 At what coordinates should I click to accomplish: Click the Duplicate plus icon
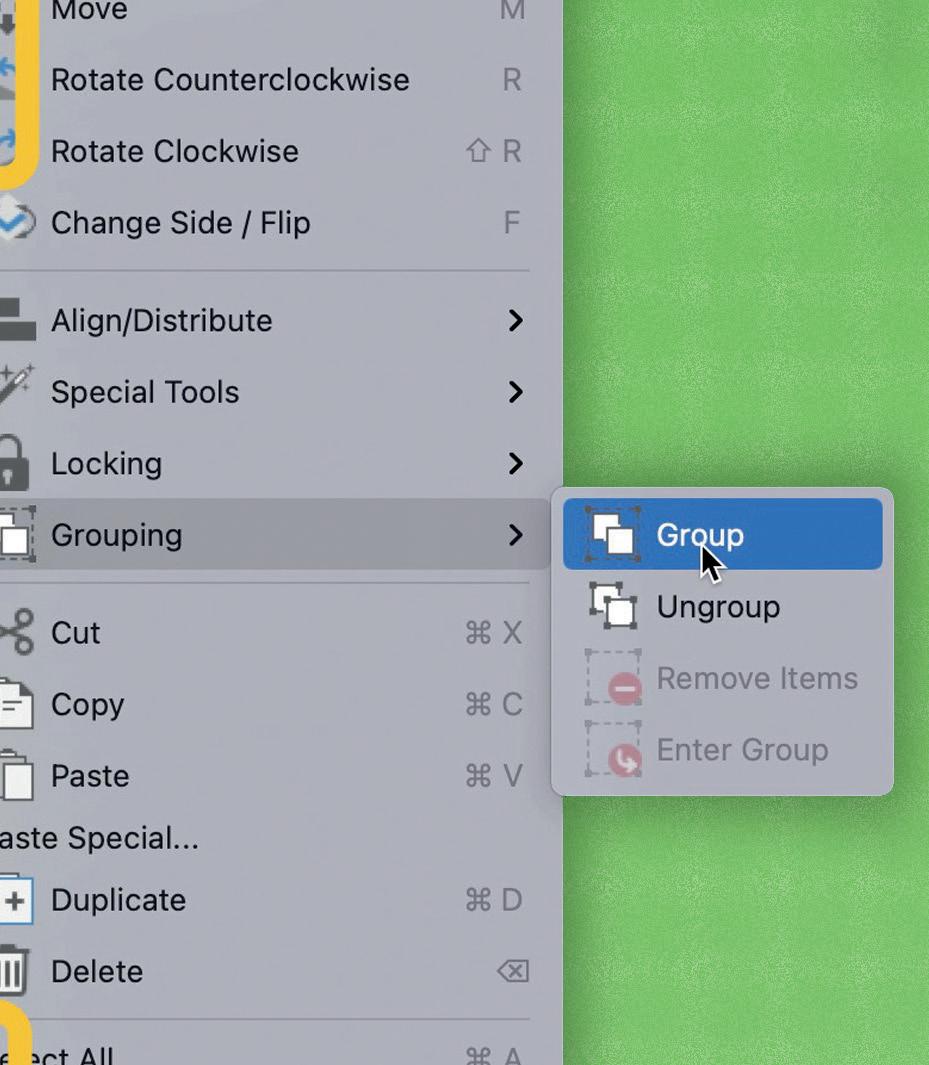point(16,899)
